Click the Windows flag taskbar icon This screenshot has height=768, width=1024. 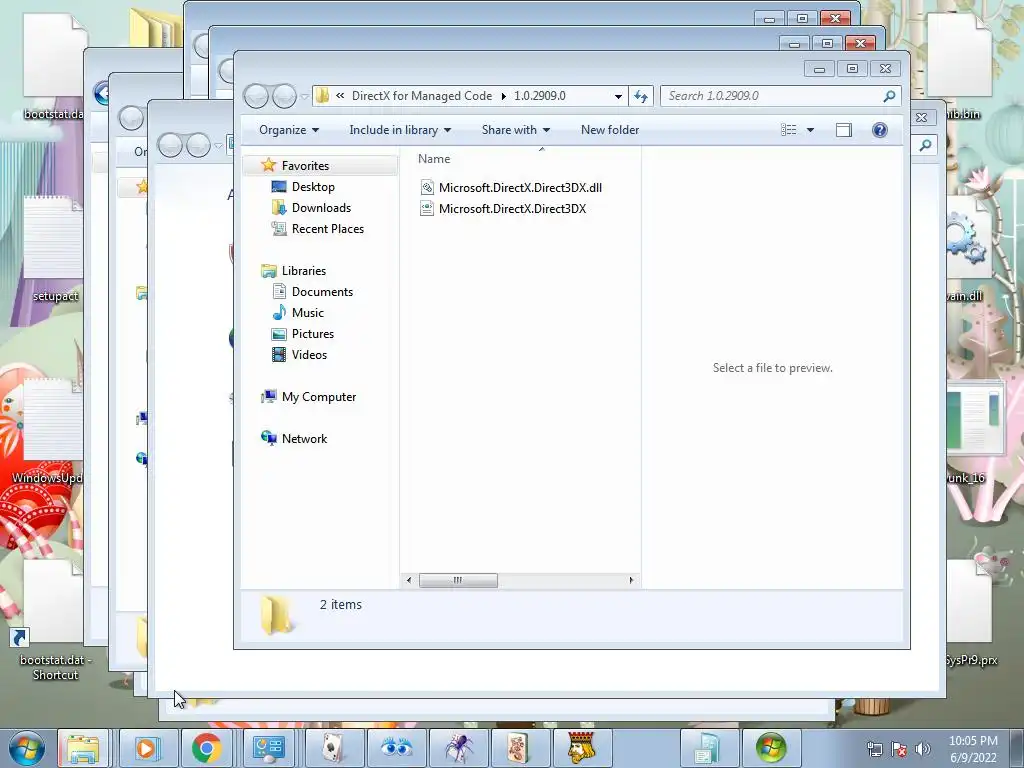pos(771,748)
